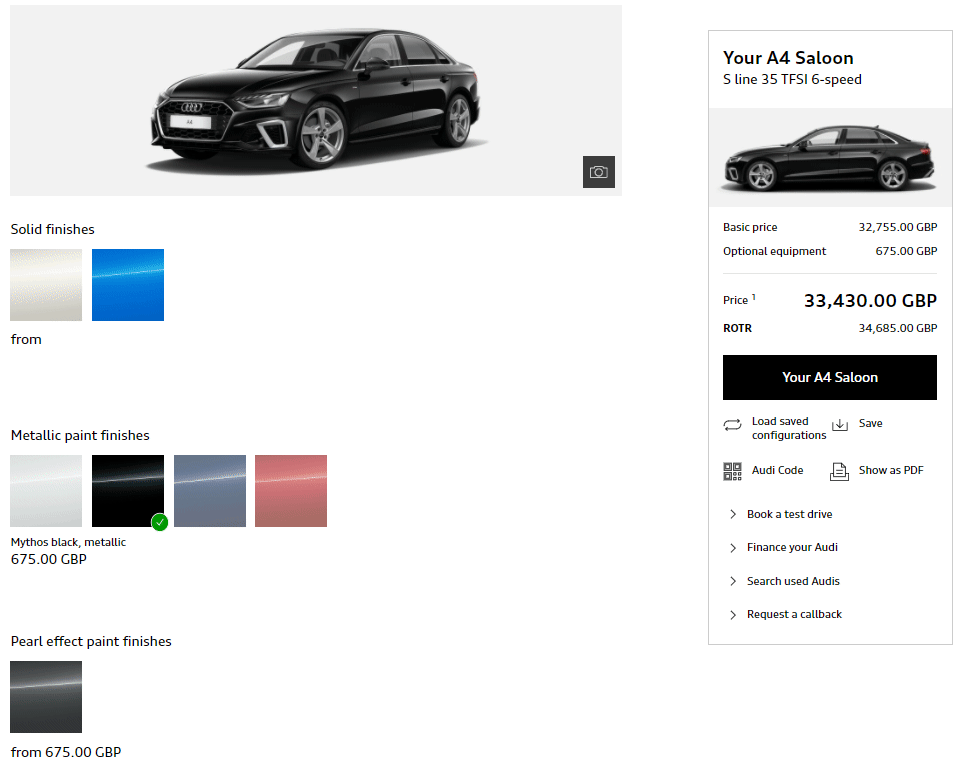Image resolution: width=967 pixels, height=776 pixels.
Task: Click the camera icon on car image
Action: [598, 172]
